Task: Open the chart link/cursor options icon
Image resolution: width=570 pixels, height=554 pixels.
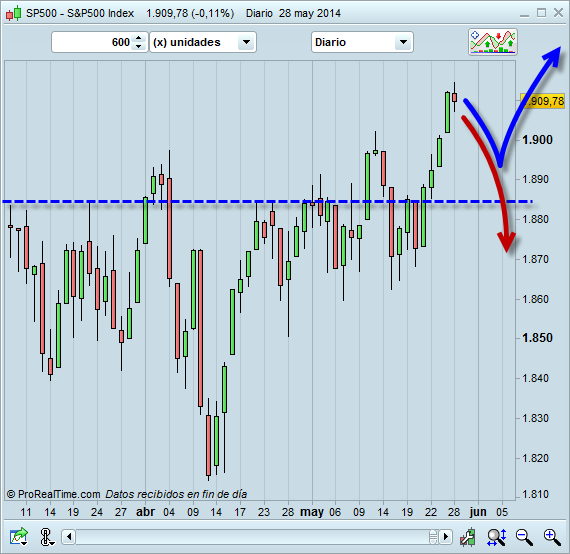Action: (46, 537)
